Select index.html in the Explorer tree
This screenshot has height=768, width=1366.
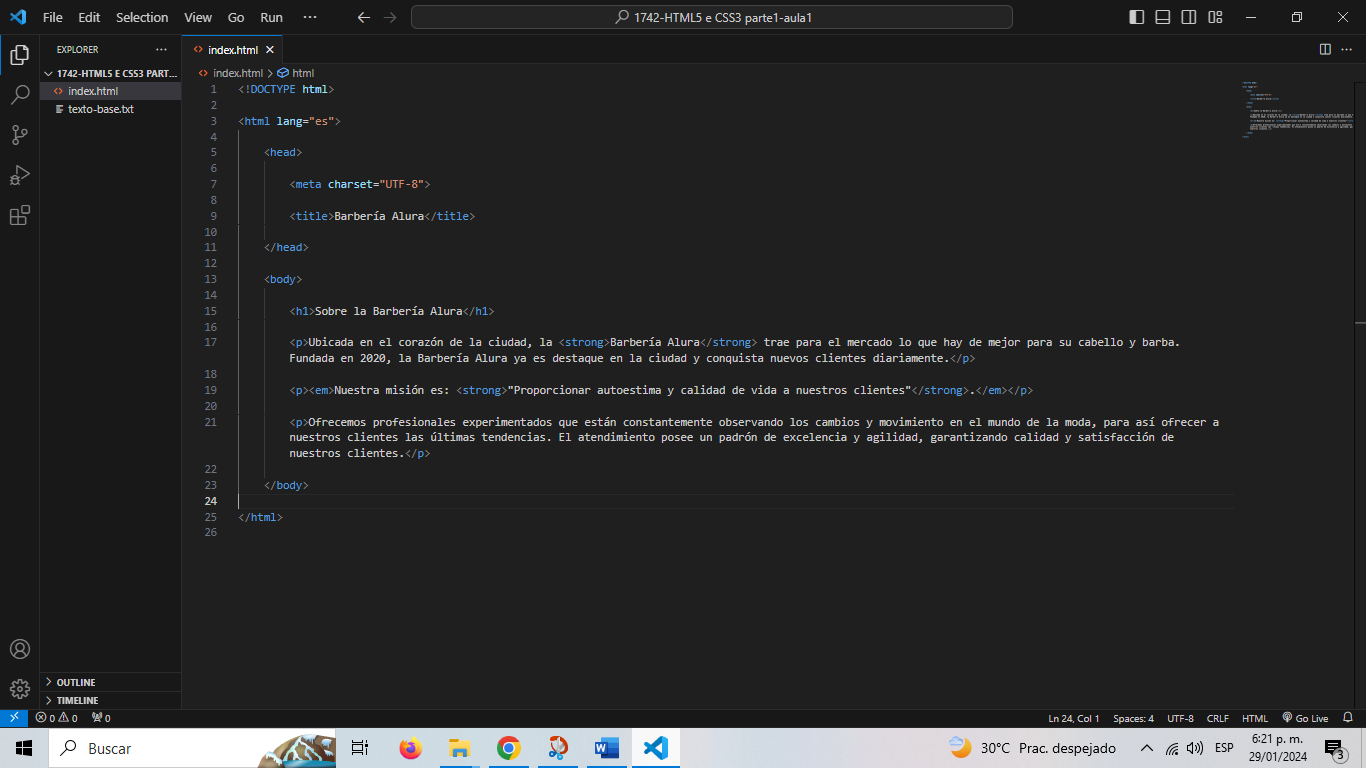pos(110,91)
